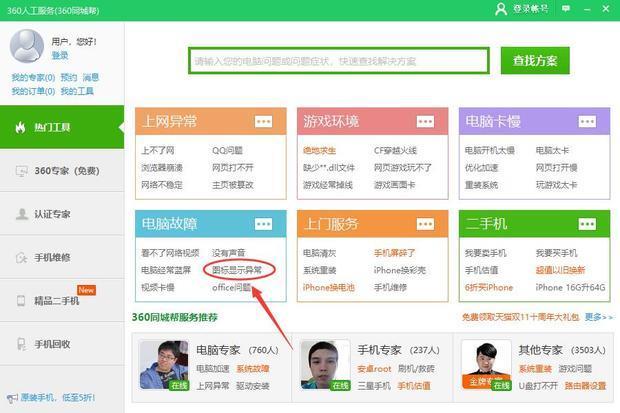Click the user avatar icon in the sidebar
This screenshot has height=413, width=620.
[x=26, y=45]
